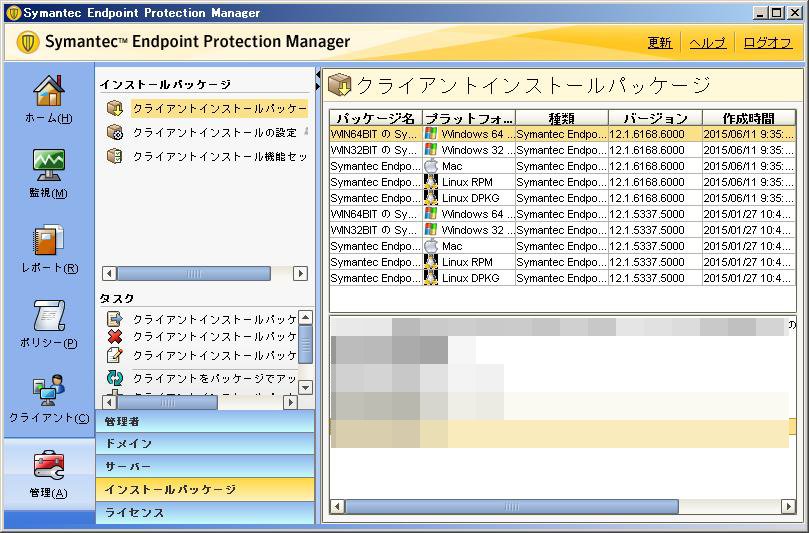Open the ドメイン domains section
The width and height of the screenshot is (809, 533).
(205, 443)
